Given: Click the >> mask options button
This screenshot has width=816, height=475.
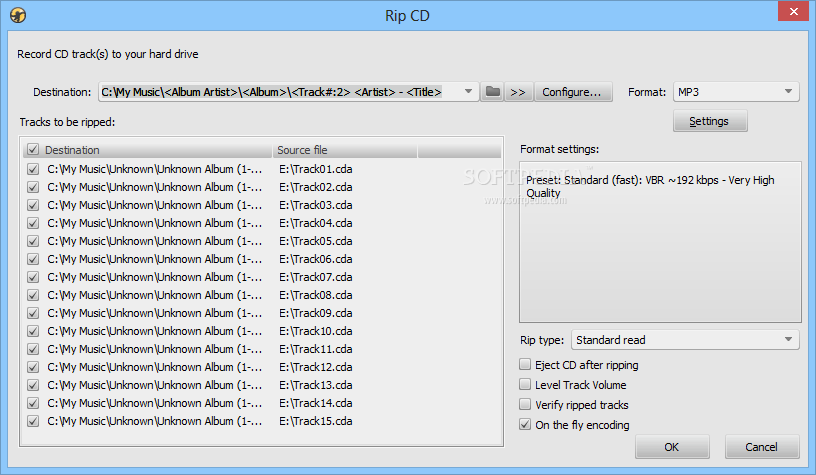Looking at the screenshot, I should click(518, 92).
